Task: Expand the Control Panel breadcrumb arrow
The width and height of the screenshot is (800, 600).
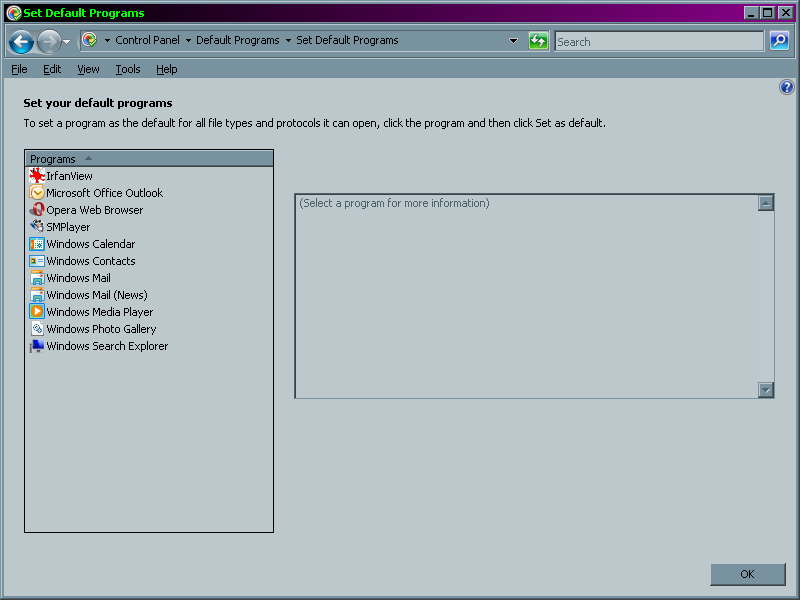Action: [x=188, y=40]
